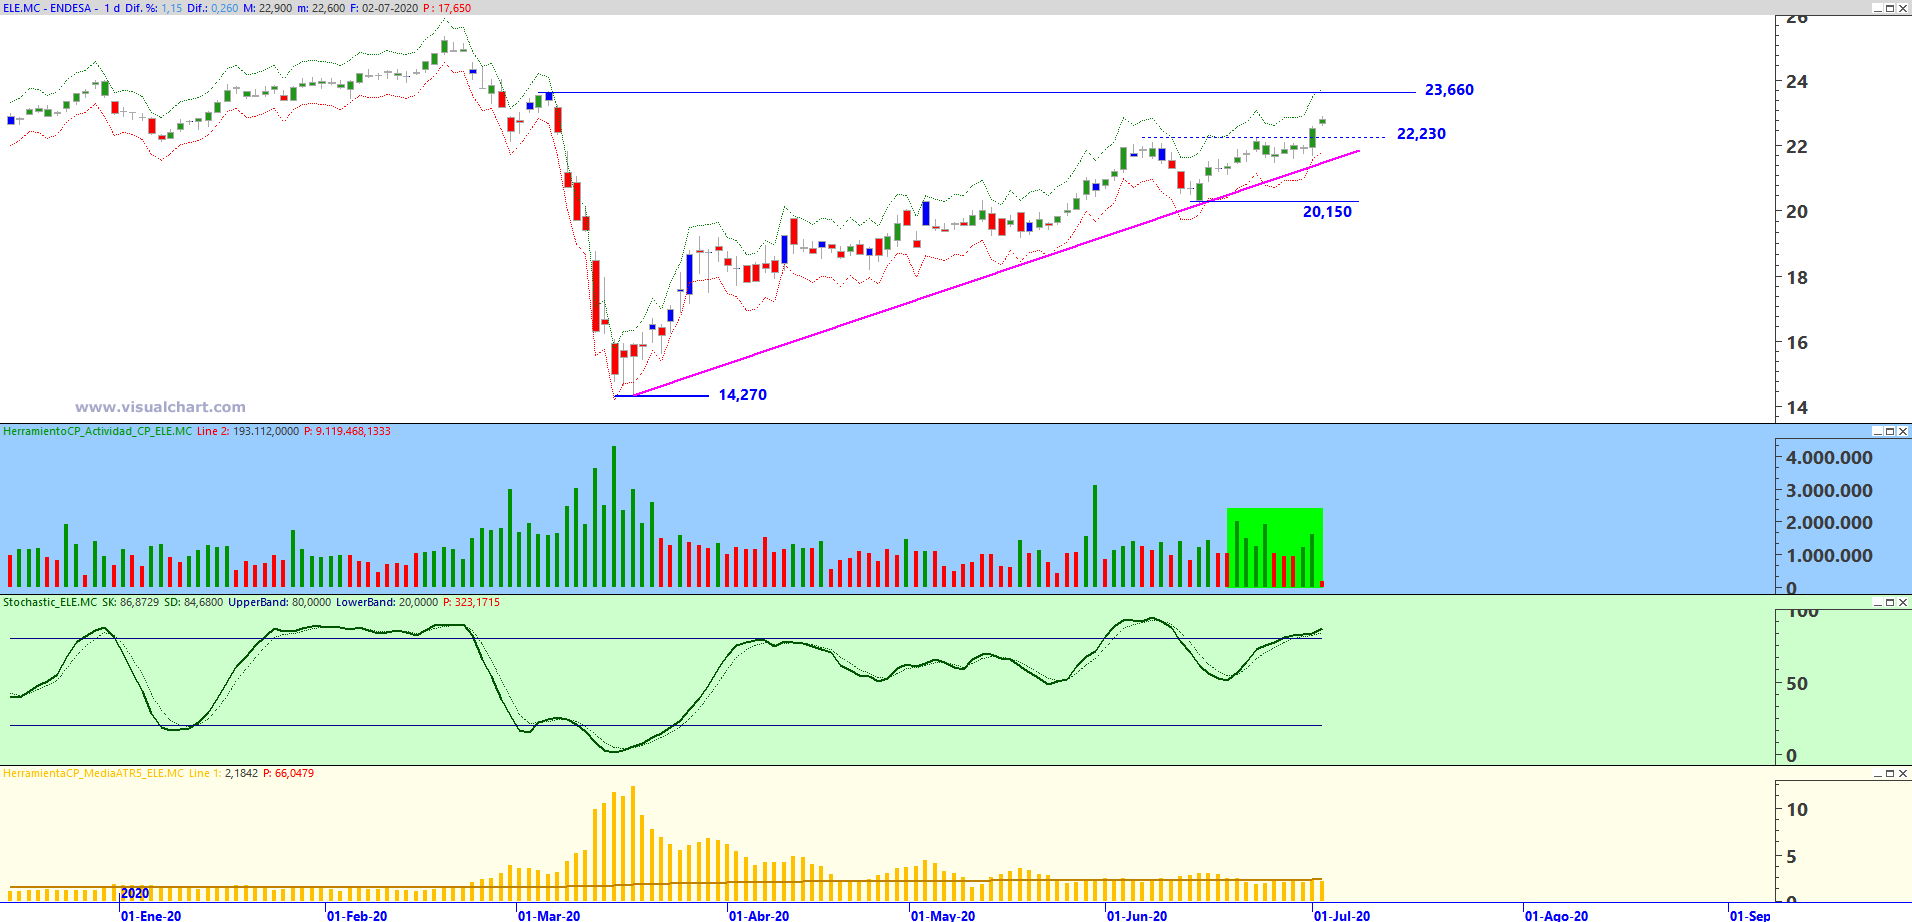The image size is (1912, 922).
Task: Click the LowerBand: 20,0000 stochastic value
Action: (x=386, y=602)
